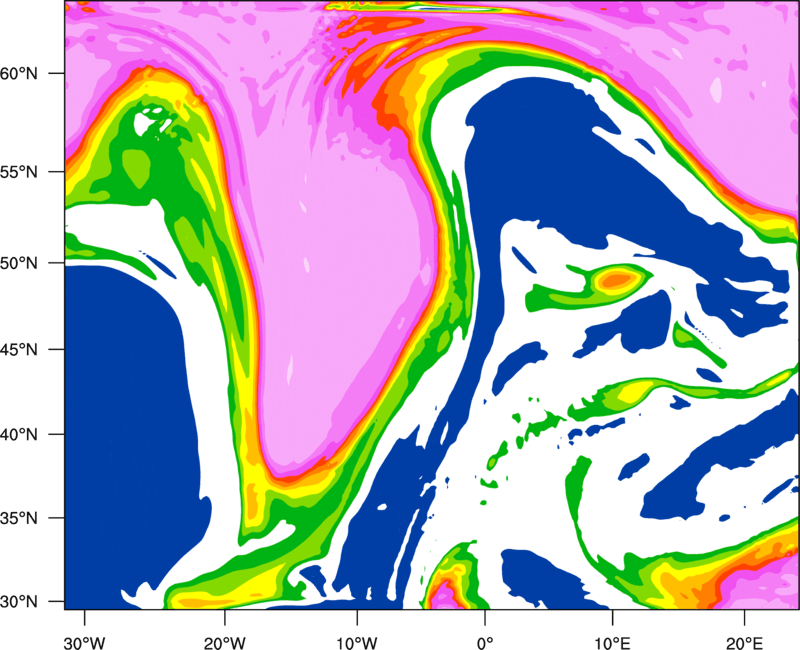Click the 50°N latitude label
This screenshot has height=650, width=800.
[x=19, y=263]
